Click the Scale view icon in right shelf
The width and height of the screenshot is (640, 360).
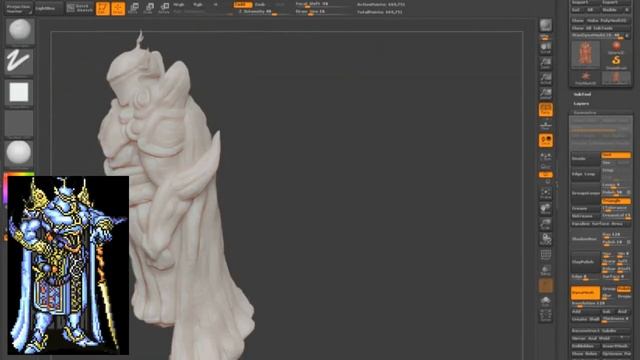pyautogui.click(x=546, y=224)
